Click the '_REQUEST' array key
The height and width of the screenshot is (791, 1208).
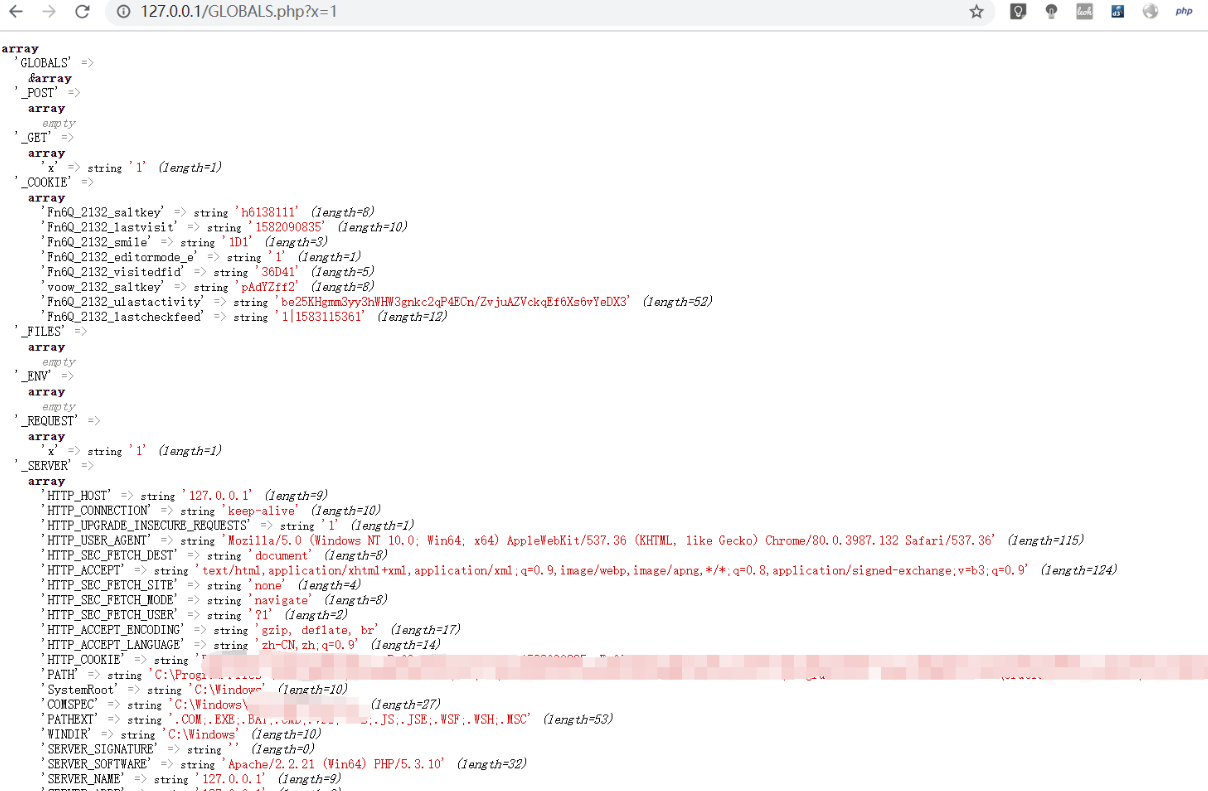point(48,421)
